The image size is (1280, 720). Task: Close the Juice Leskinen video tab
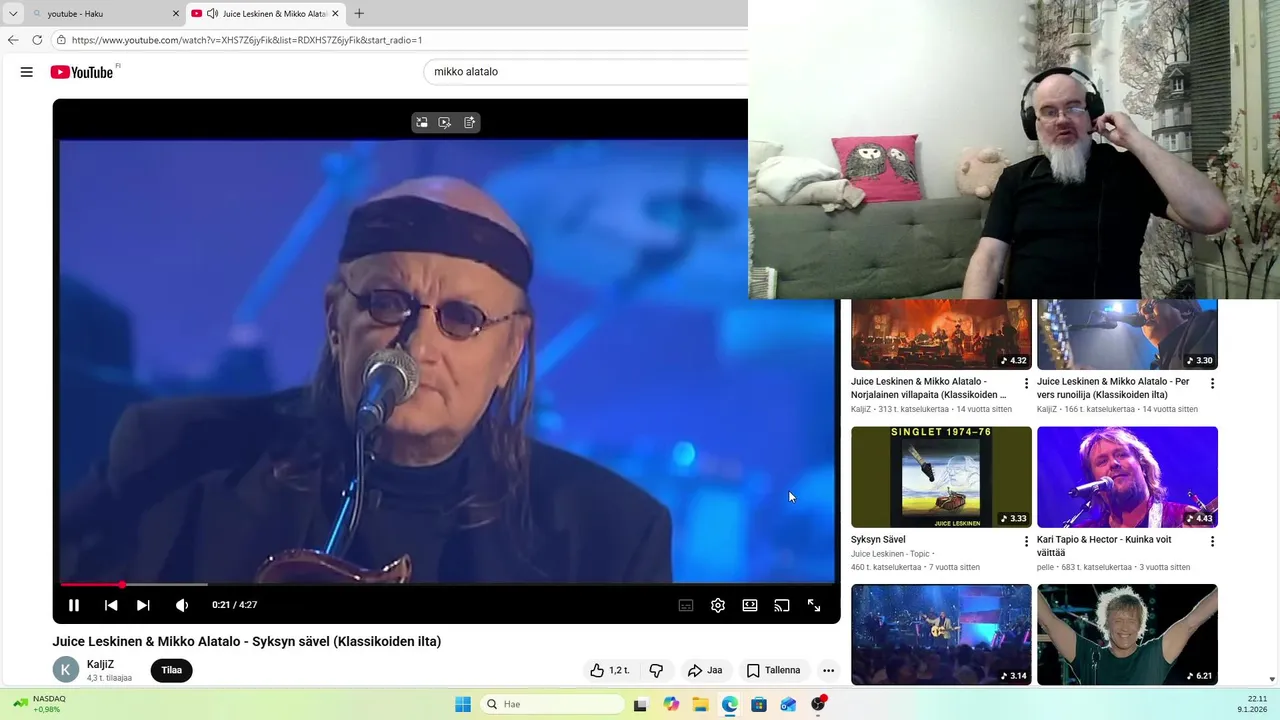click(x=335, y=14)
